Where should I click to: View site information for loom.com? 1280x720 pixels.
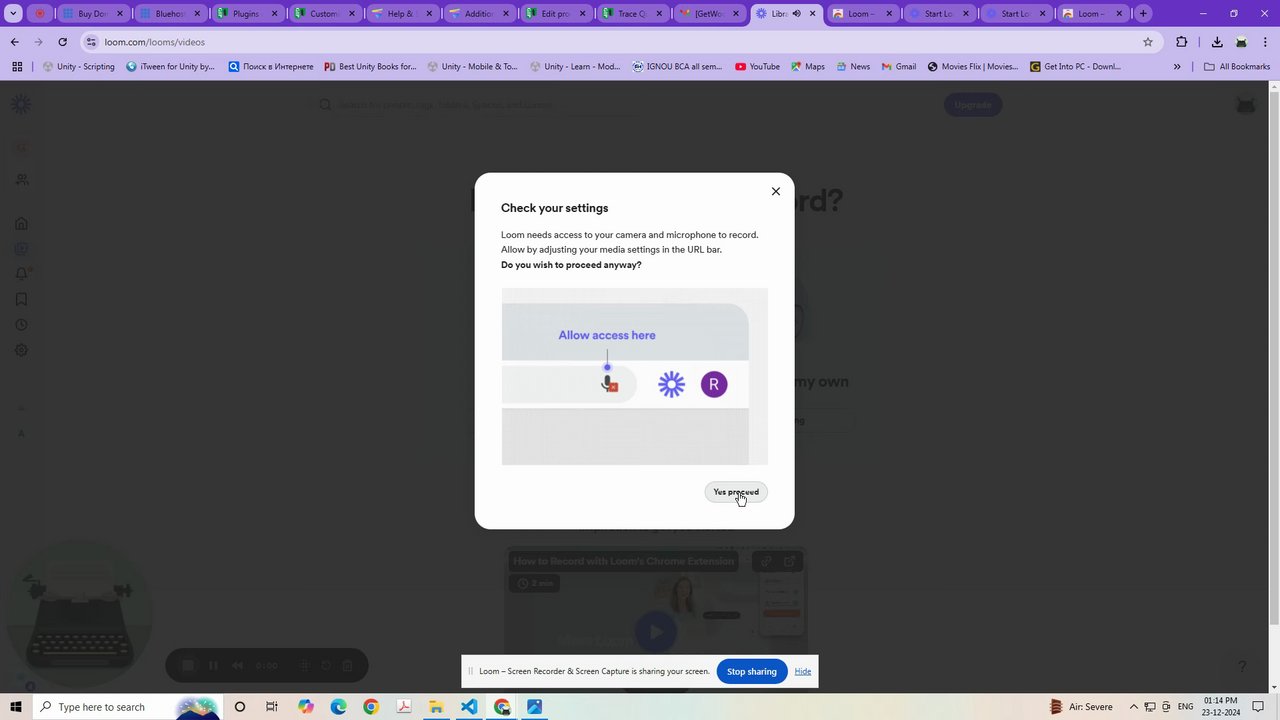(x=91, y=42)
